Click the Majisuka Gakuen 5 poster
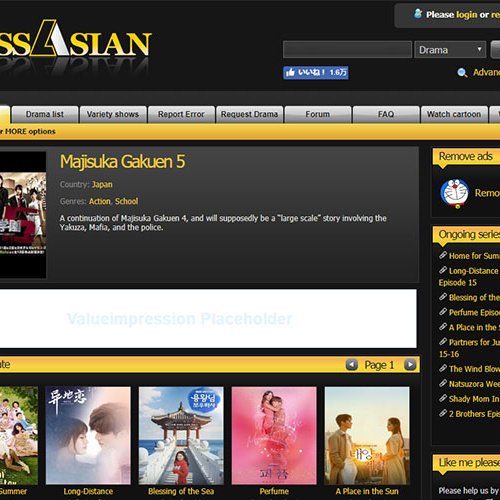This screenshot has height=500, width=500. pos(23,215)
